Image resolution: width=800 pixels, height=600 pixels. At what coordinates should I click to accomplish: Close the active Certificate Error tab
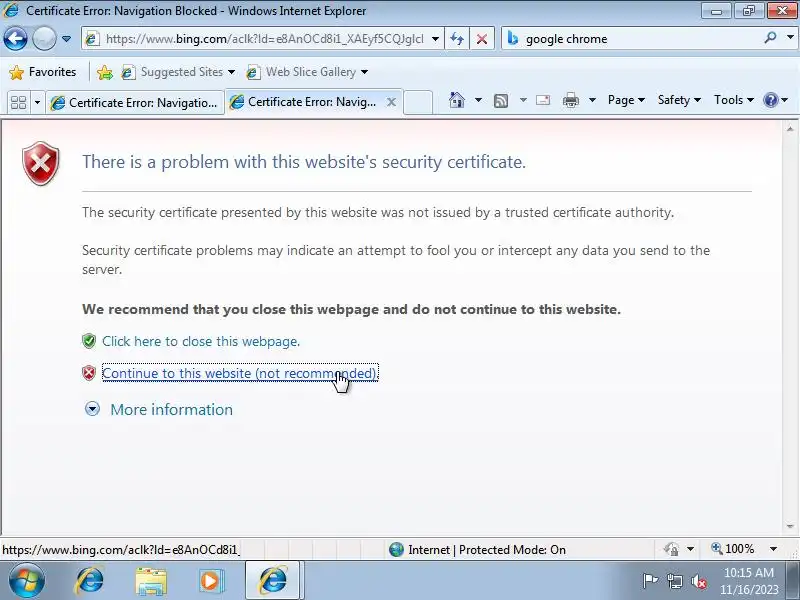(x=391, y=102)
